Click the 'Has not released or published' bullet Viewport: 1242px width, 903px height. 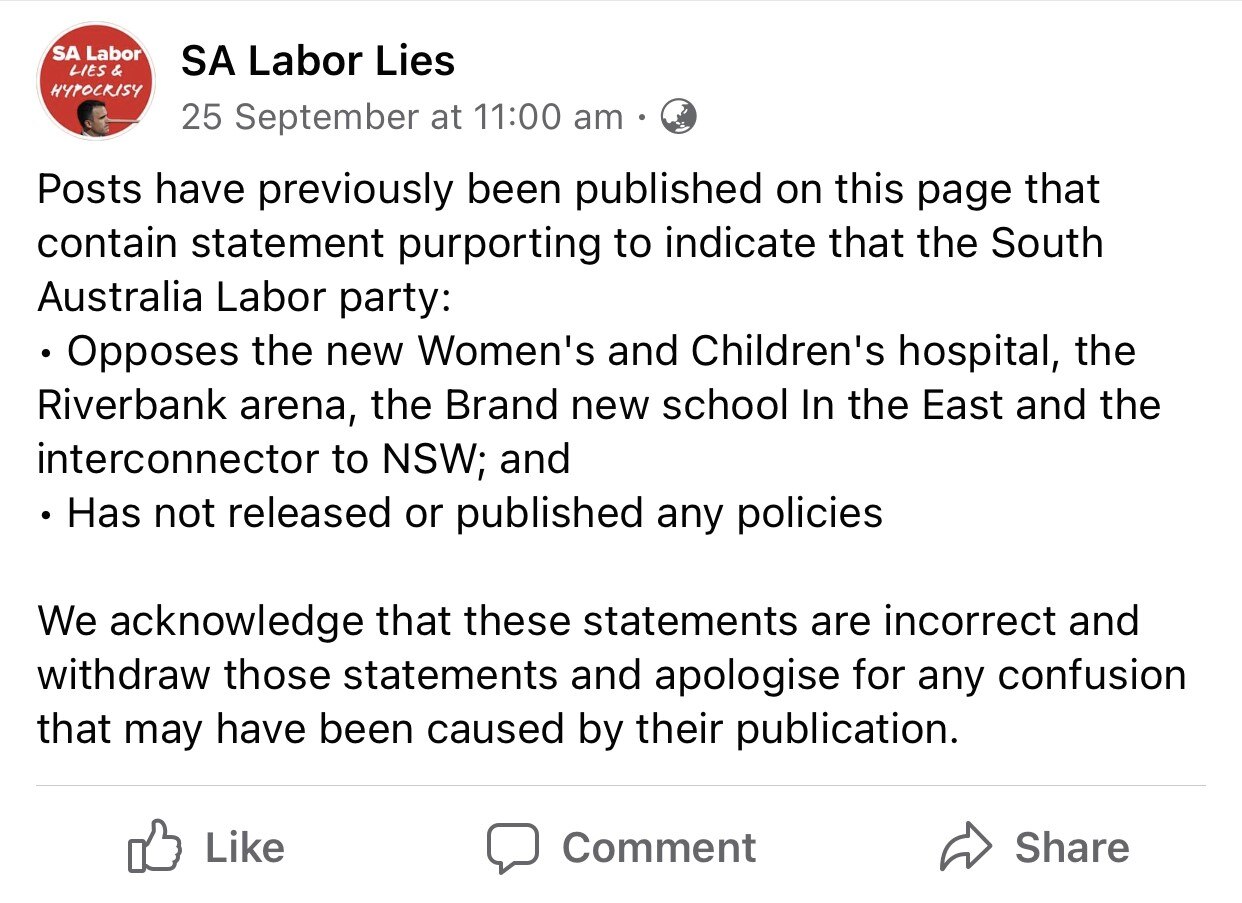click(x=474, y=514)
